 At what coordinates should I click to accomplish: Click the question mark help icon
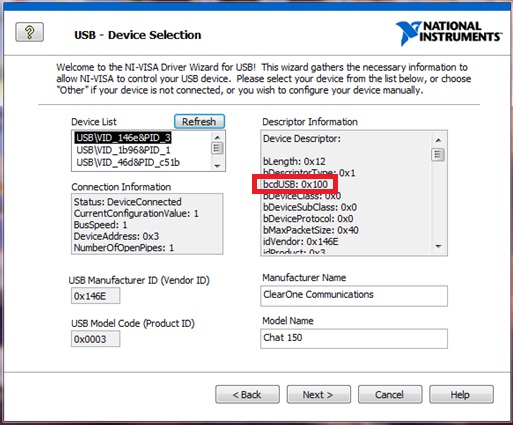29,32
